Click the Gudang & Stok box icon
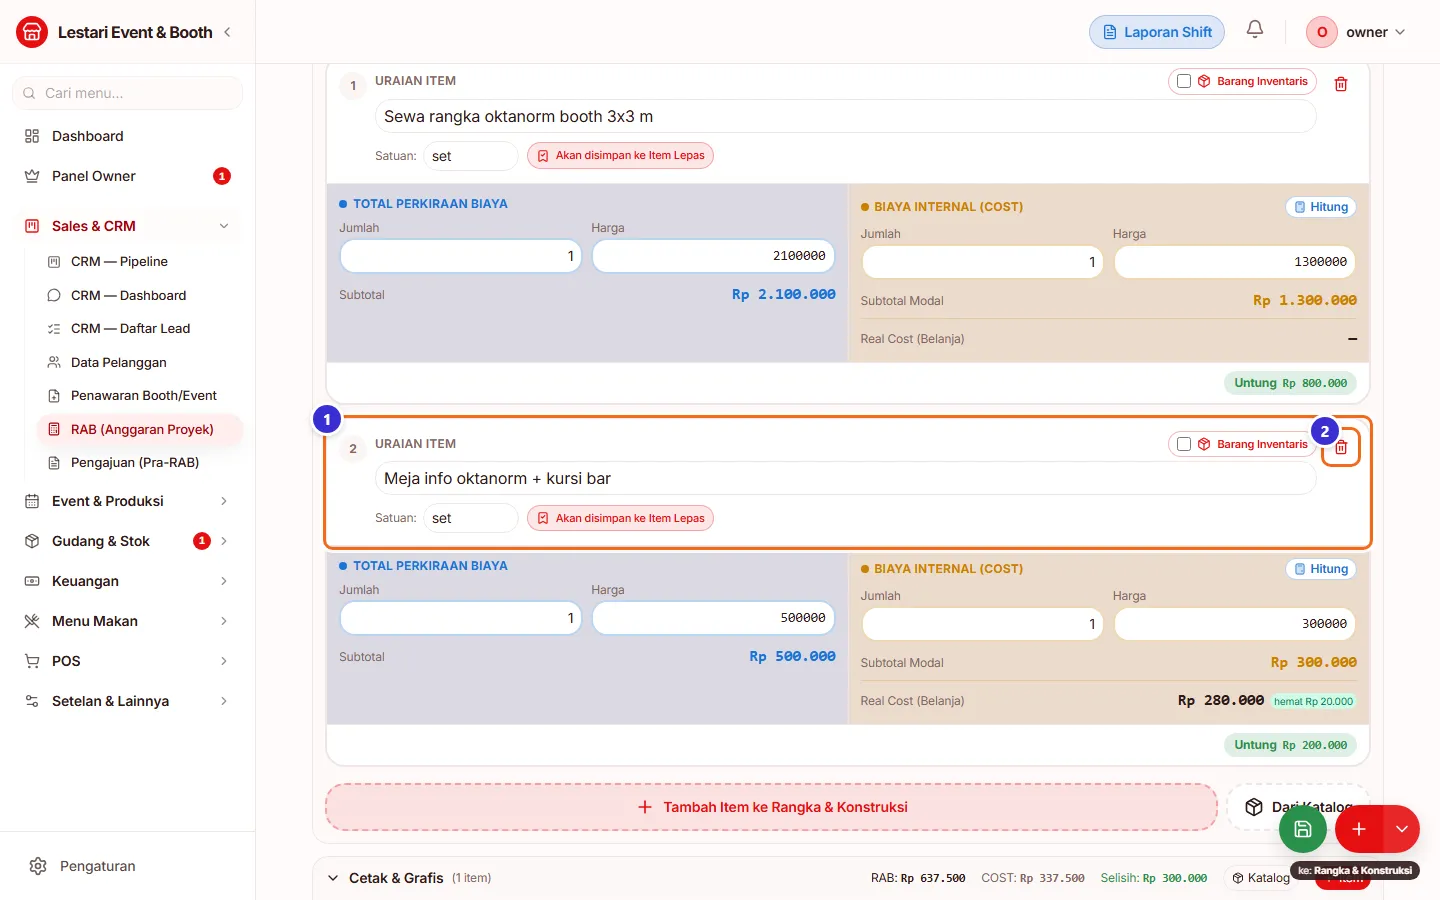The image size is (1440, 900). coord(32,541)
